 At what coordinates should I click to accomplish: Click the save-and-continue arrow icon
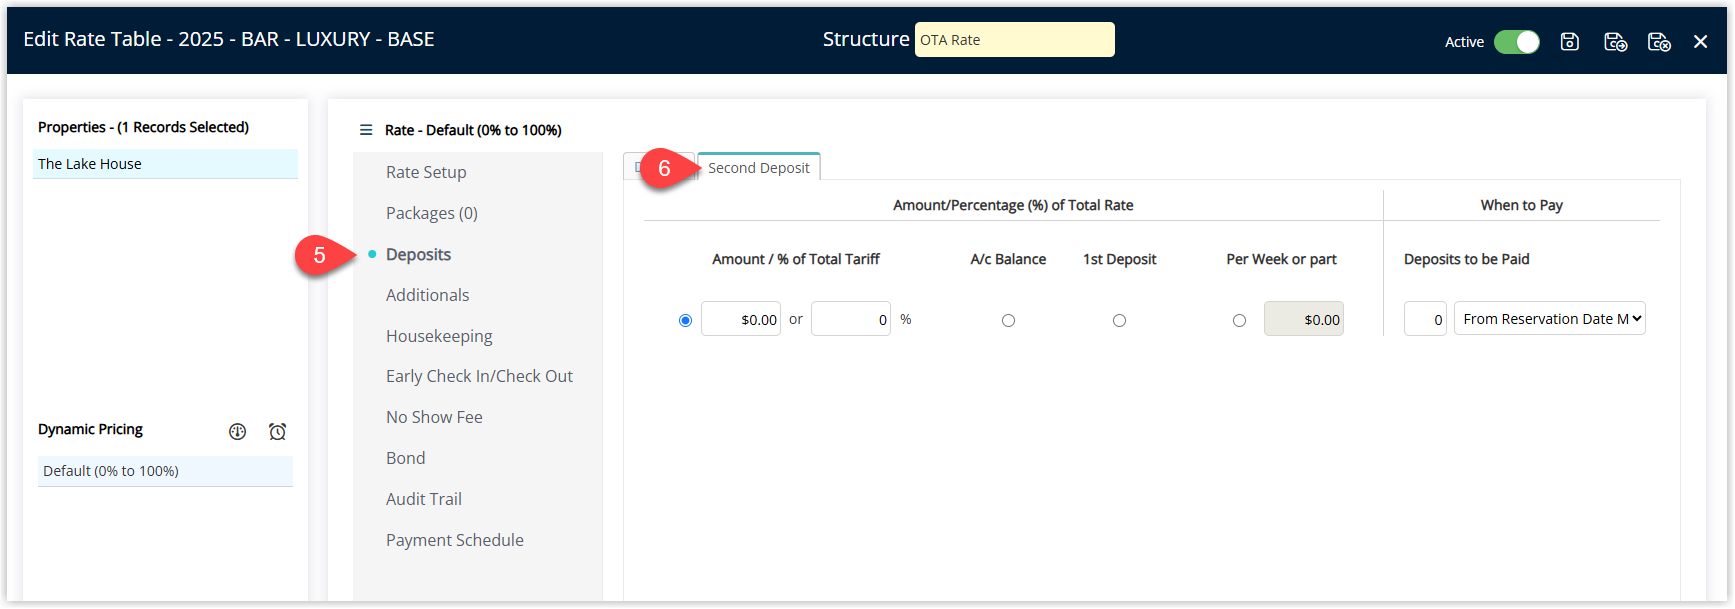tap(1616, 41)
